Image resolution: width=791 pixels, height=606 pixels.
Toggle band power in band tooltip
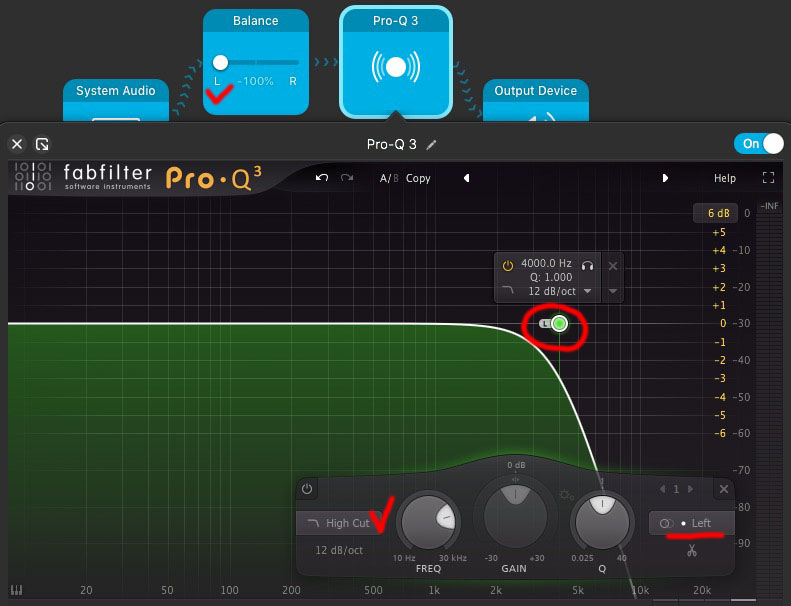[x=507, y=265]
